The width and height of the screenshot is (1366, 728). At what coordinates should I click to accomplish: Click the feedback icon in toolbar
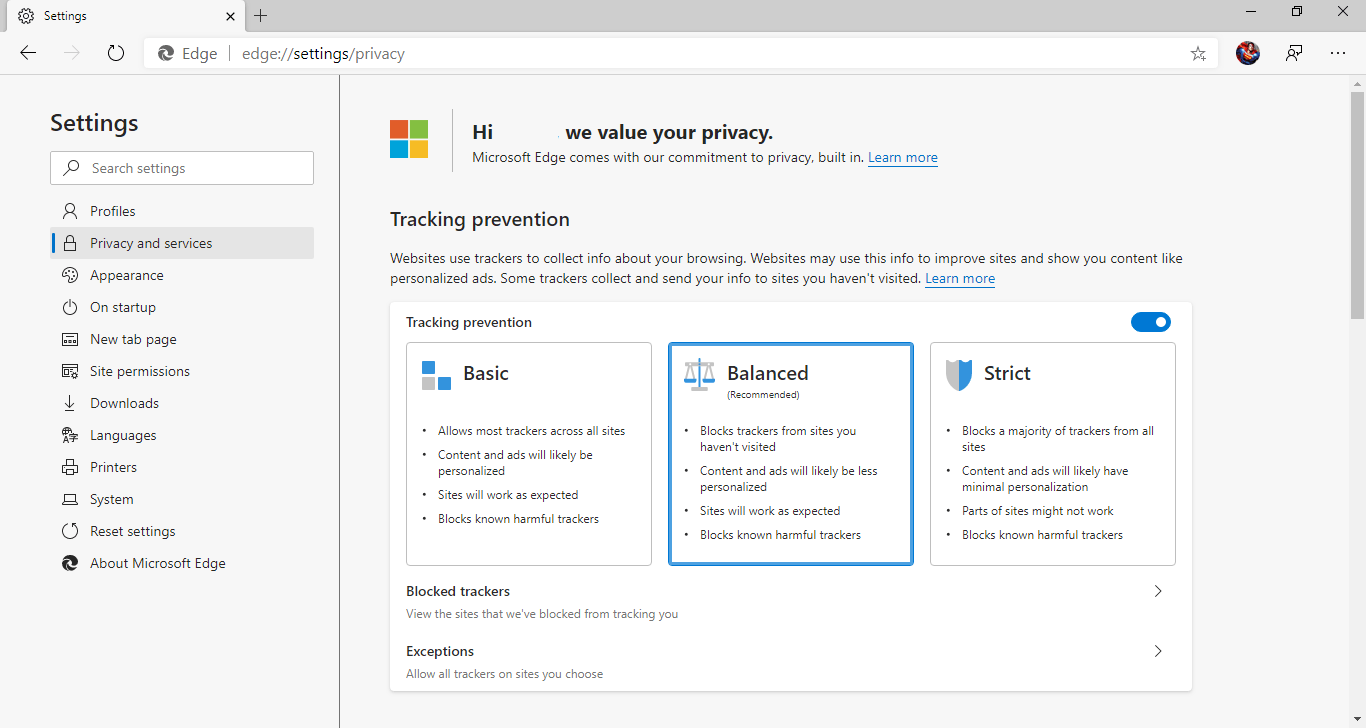(x=1294, y=53)
